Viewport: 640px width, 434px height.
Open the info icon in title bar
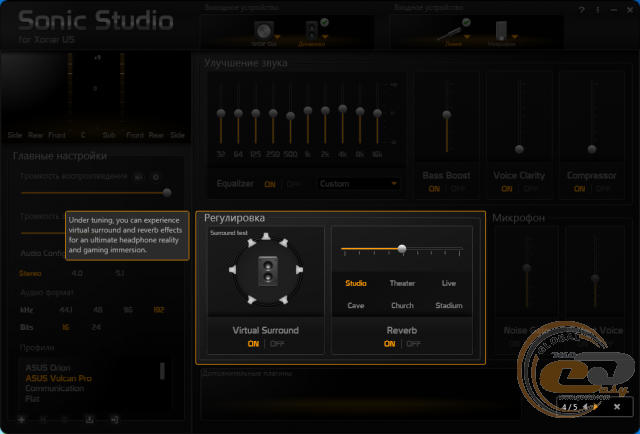pyautogui.click(x=598, y=10)
